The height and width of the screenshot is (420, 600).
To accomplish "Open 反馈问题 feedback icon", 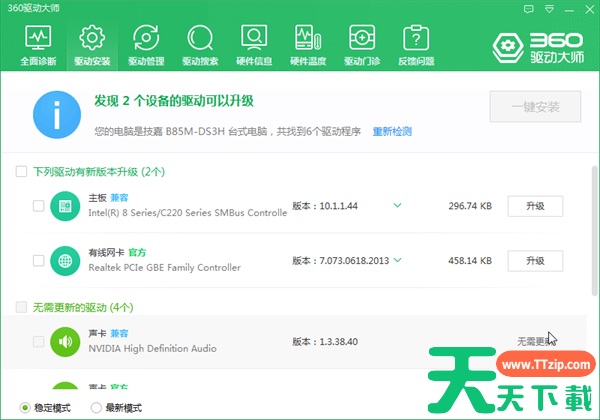I will [415, 45].
